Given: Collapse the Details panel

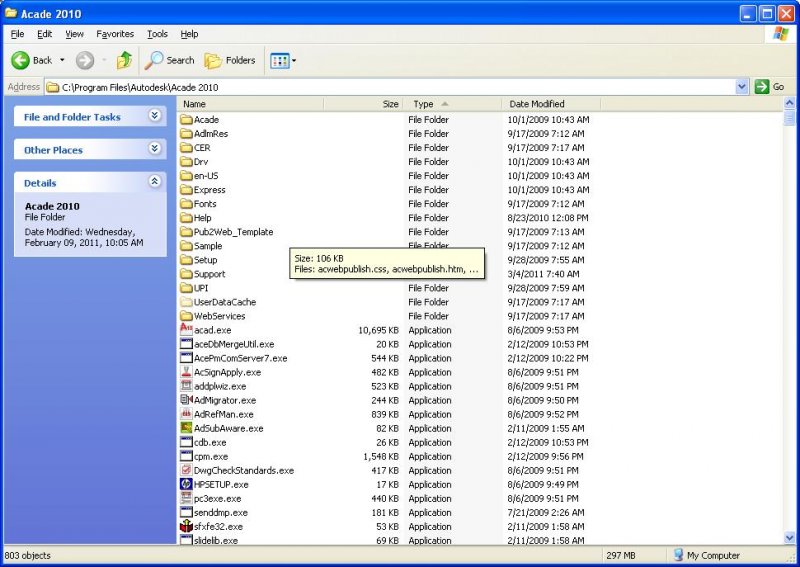Looking at the screenshot, I should click(155, 181).
